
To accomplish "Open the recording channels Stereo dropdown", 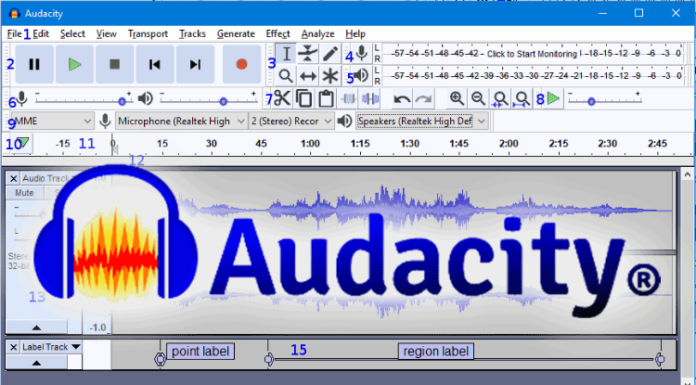I will [291, 121].
